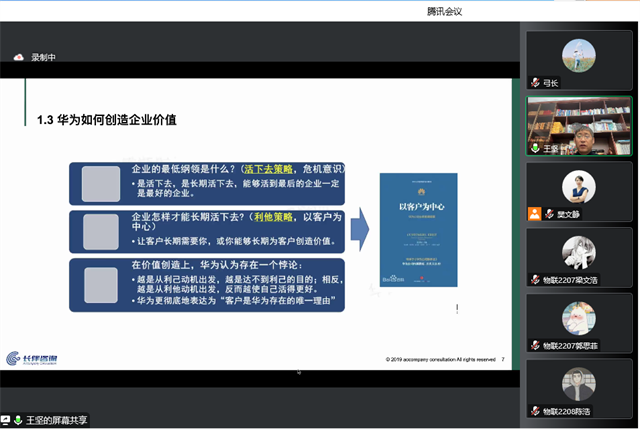This screenshot has width=640, height=429.
Task: Click the green mic icon on 王坚's video
Action: [x=535, y=148]
